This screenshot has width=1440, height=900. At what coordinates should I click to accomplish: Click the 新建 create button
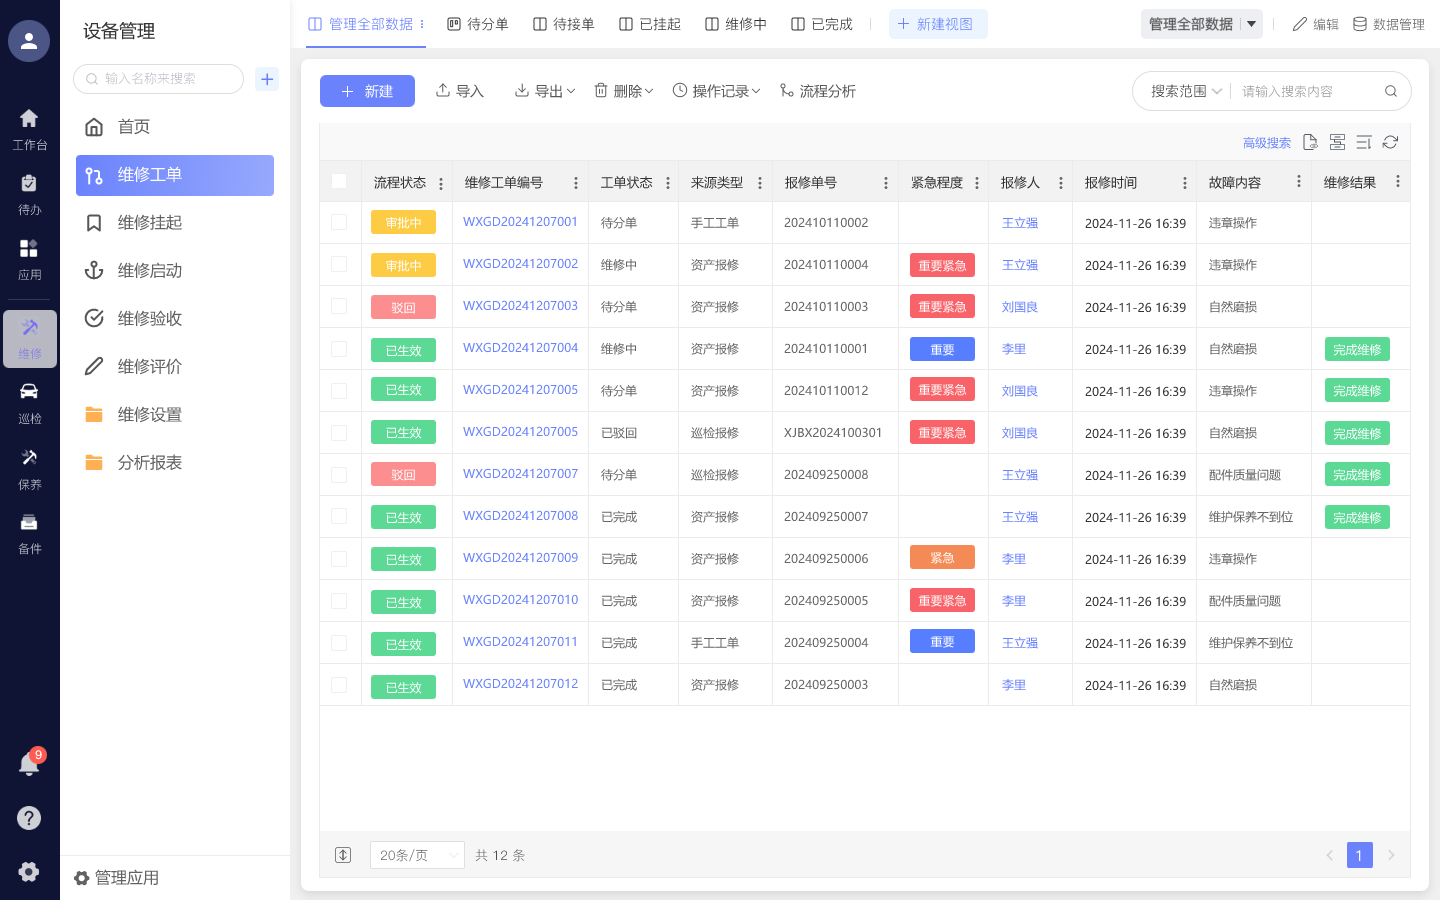click(x=367, y=91)
